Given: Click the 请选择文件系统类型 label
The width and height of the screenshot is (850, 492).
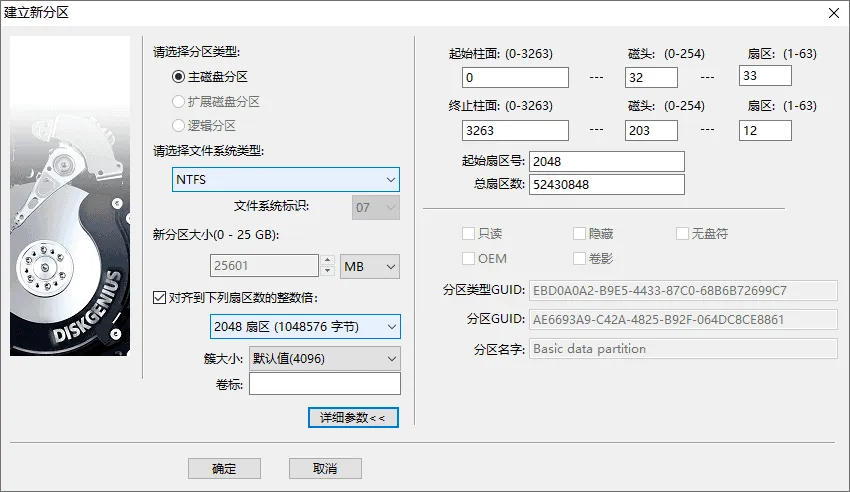Looking at the screenshot, I should click(x=208, y=151).
